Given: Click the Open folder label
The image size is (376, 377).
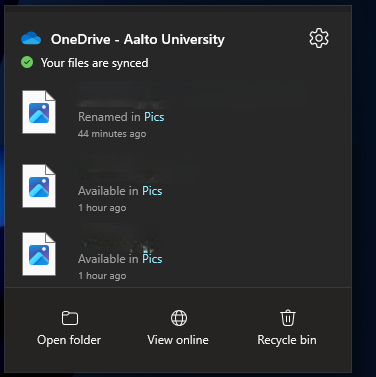Looking at the screenshot, I should tap(69, 340).
